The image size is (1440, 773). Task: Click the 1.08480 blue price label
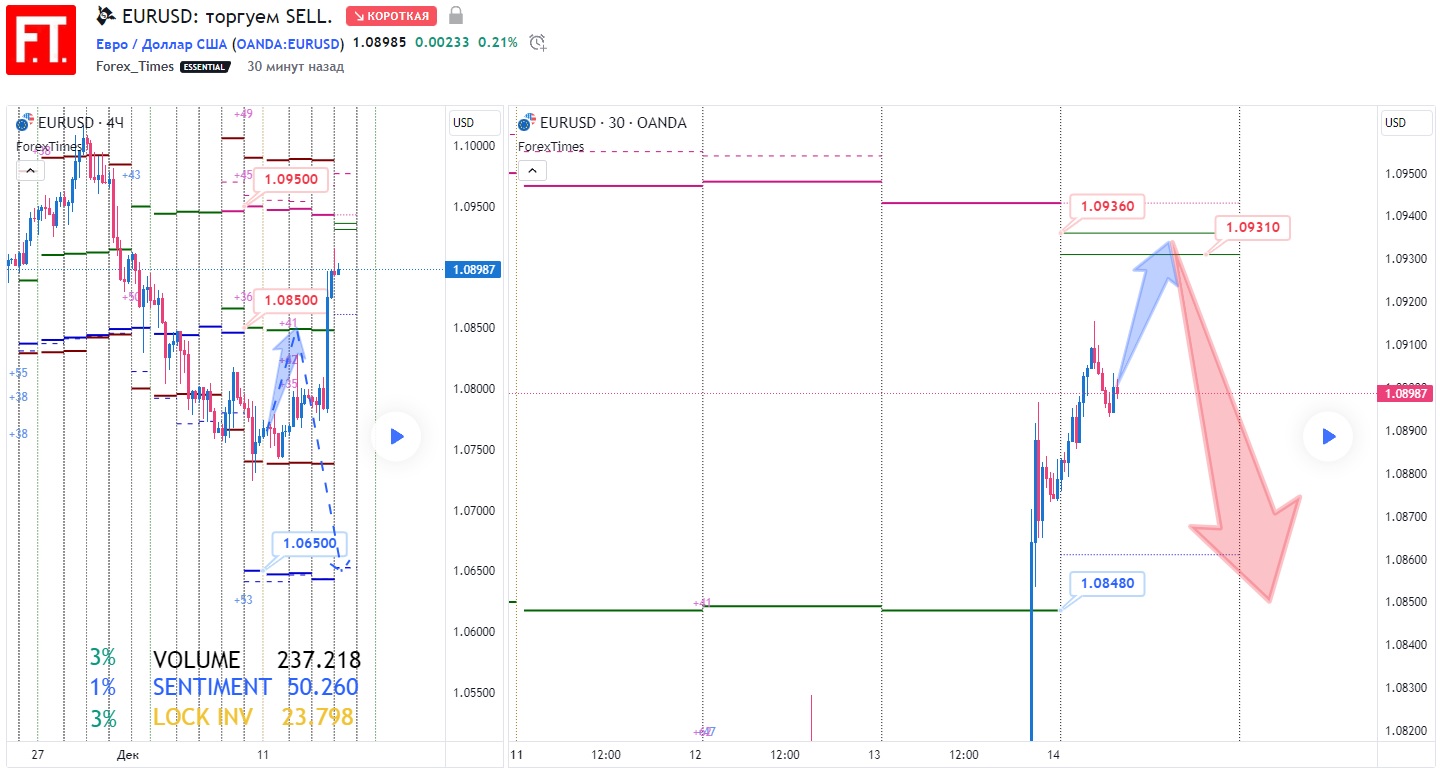click(x=1107, y=583)
